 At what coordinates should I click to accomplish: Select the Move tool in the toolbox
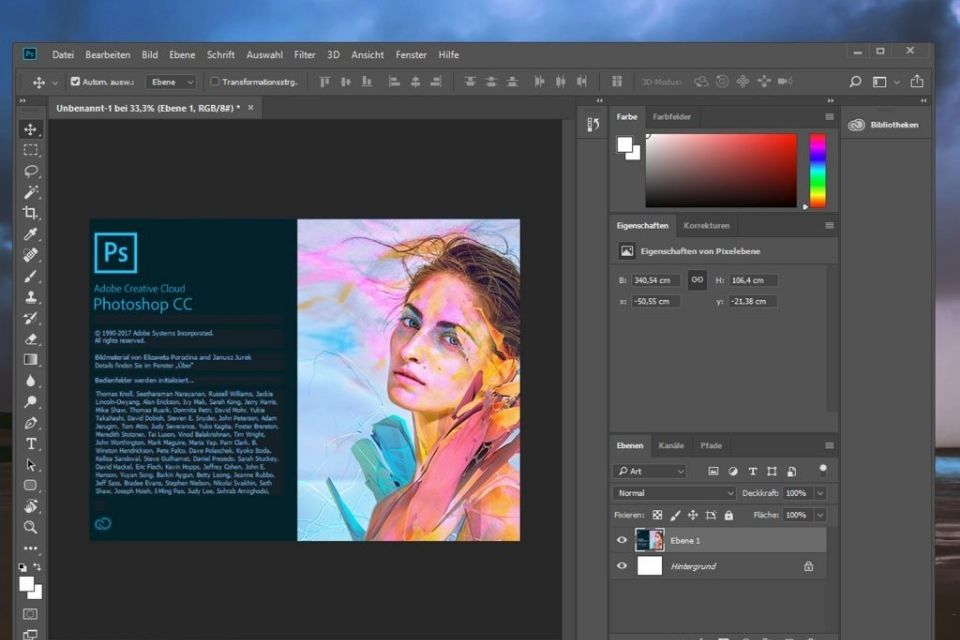tap(30, 129)
